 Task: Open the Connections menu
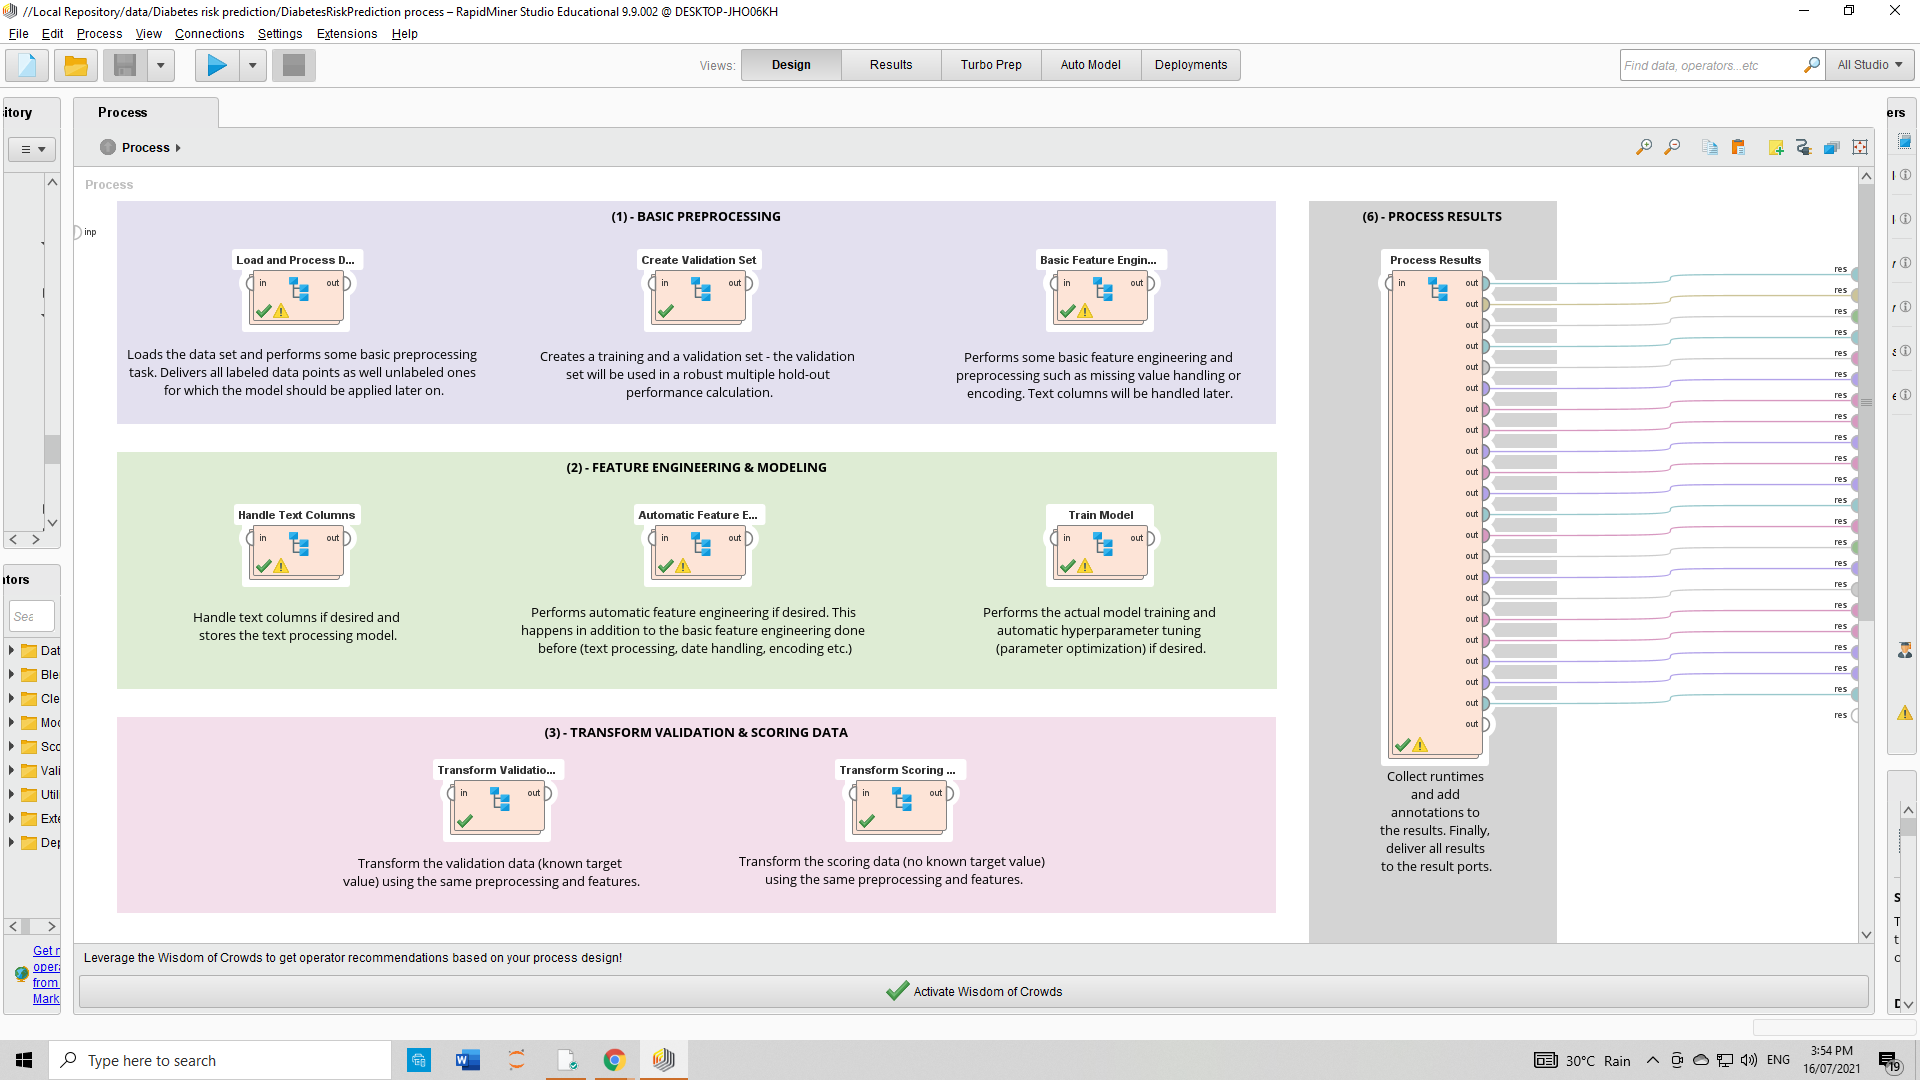tap(209, 34)
